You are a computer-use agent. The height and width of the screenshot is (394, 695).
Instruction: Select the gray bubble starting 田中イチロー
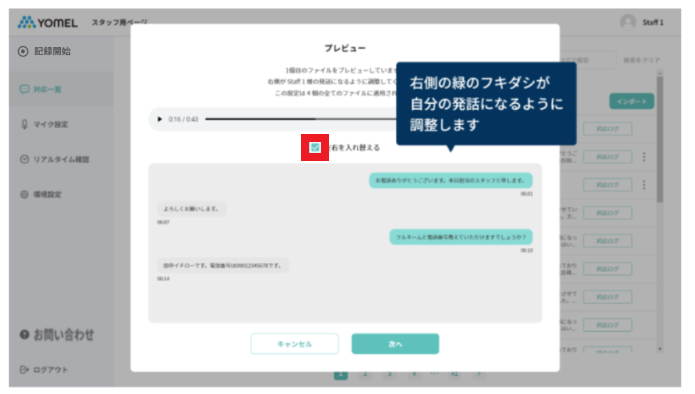(223, 265)
